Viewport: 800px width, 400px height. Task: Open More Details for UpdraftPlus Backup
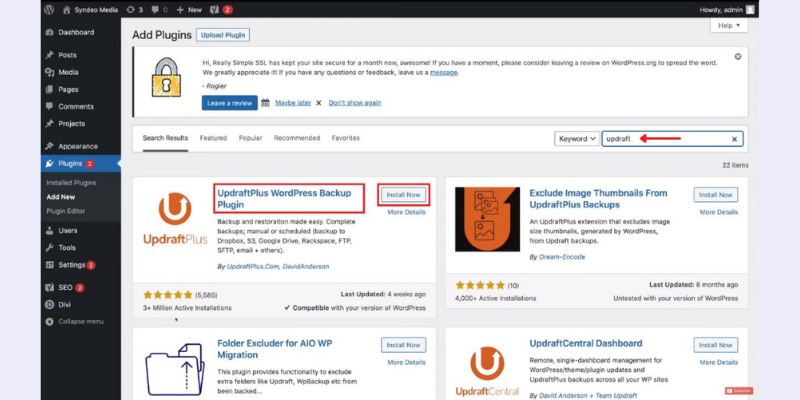406,212
